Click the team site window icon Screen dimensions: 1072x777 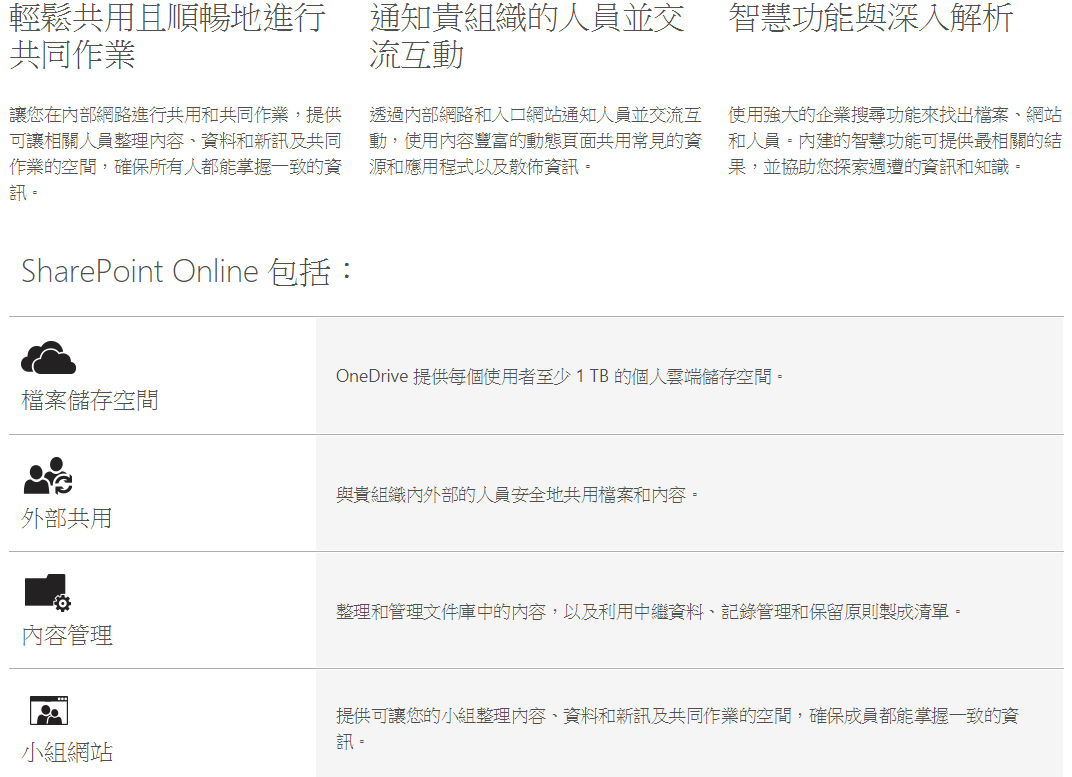48,711
